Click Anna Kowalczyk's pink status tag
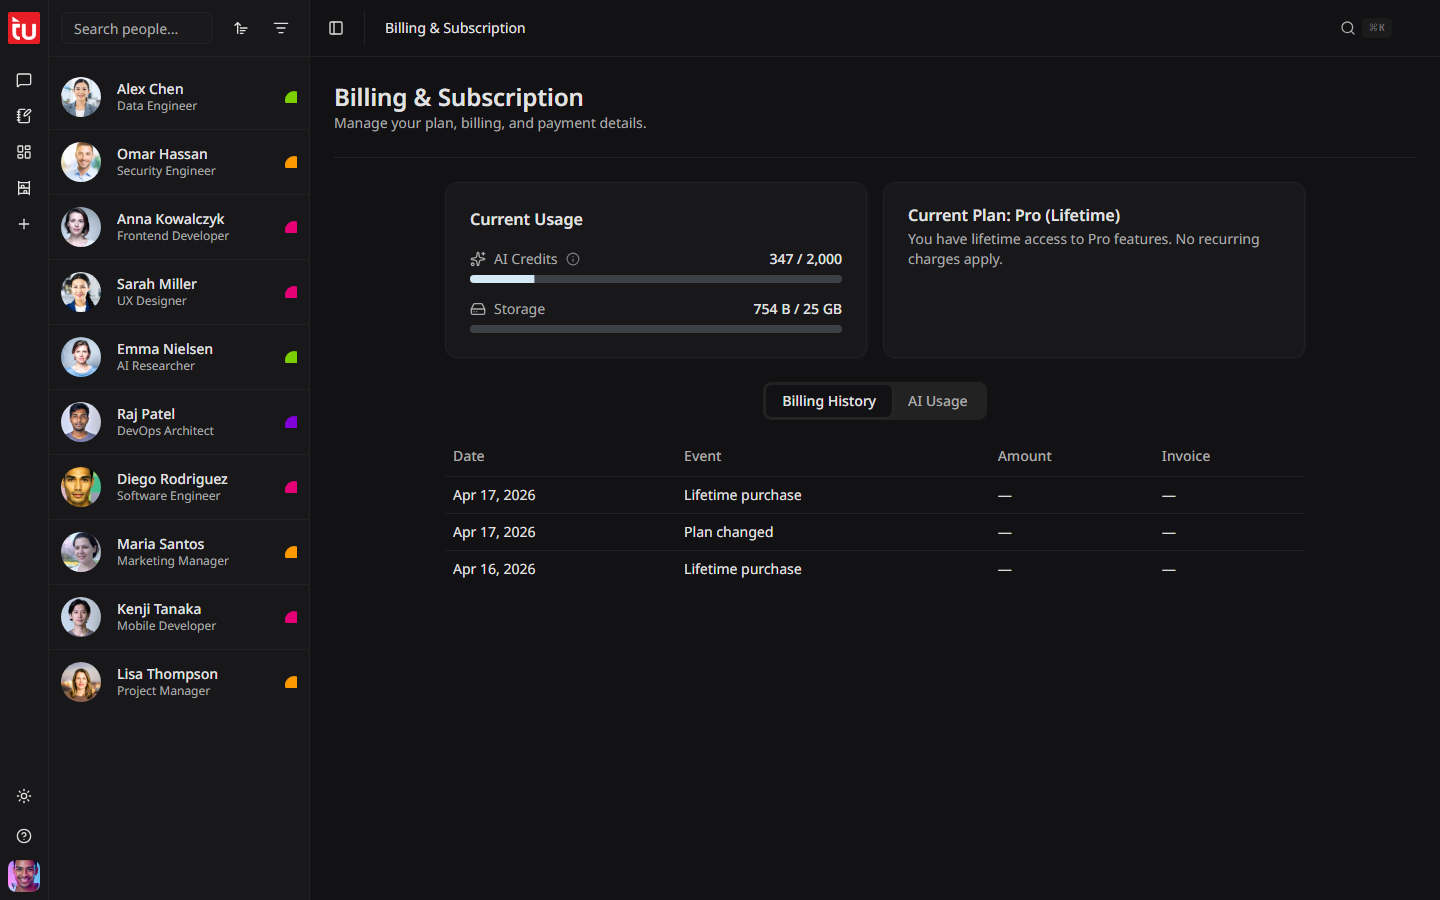This screenshot has width=1440, height=900. [291, 227]
